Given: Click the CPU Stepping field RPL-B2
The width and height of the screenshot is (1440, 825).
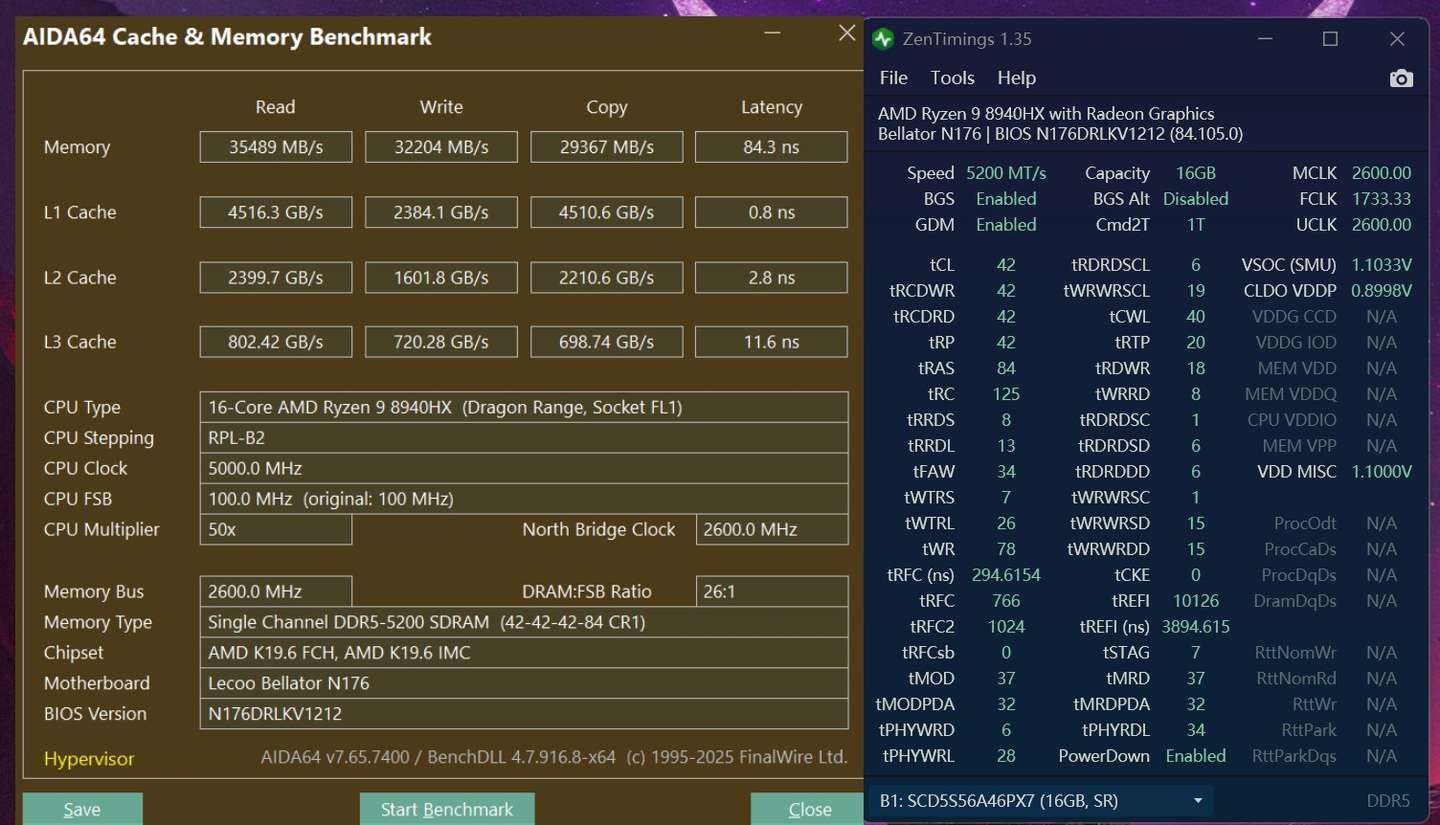Looking at the screenshot, I should tap(524, 438).
